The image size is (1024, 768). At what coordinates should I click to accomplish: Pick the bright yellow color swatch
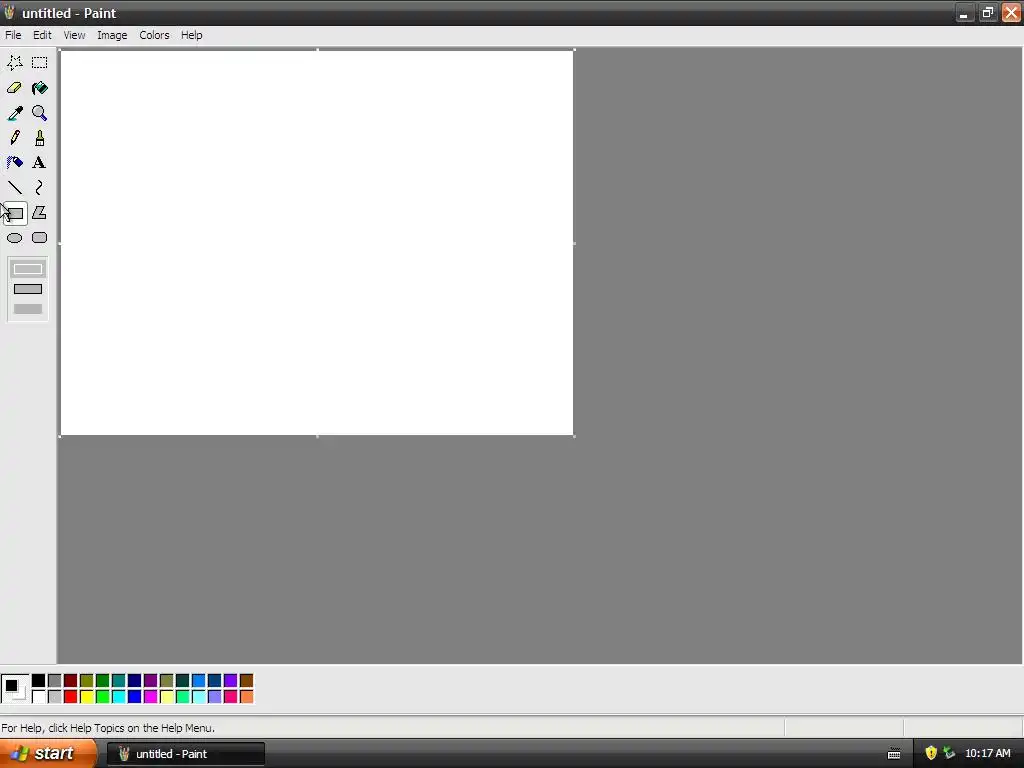pyautogui.click(x=87, y=697)
